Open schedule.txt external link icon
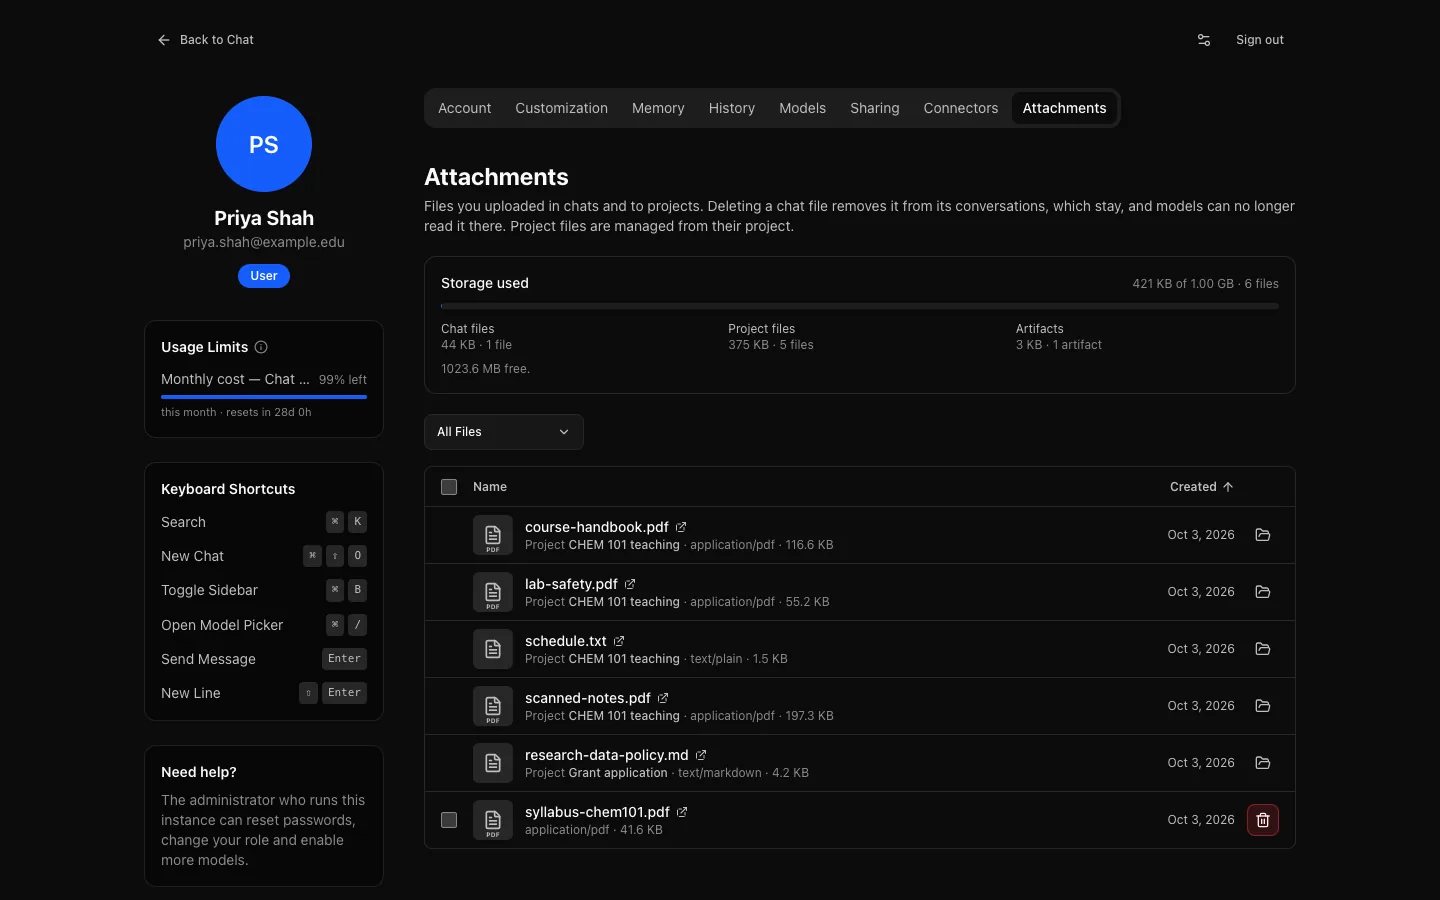1440x900 pixels. pyautogui.click(x=619, y=641)
